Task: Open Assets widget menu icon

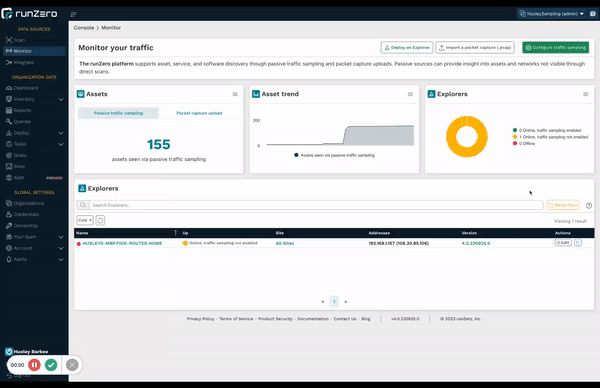Action: (235, 94)
